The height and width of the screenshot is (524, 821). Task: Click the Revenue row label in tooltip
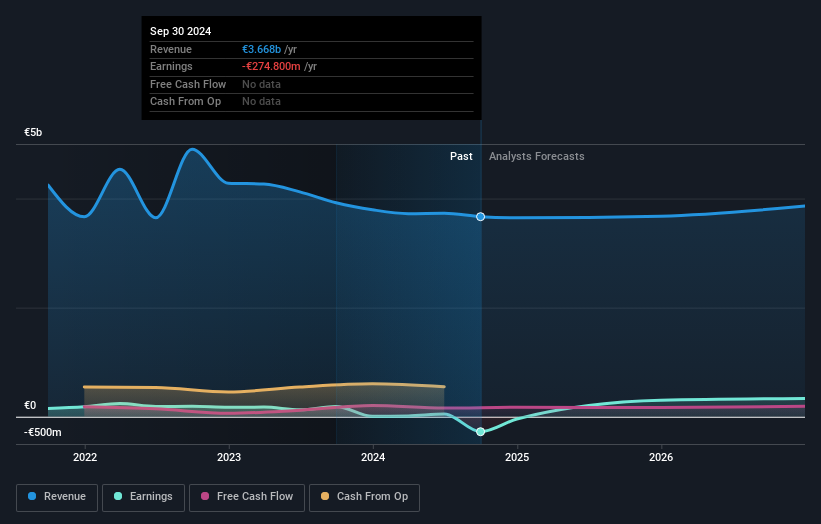pos(171,49)
